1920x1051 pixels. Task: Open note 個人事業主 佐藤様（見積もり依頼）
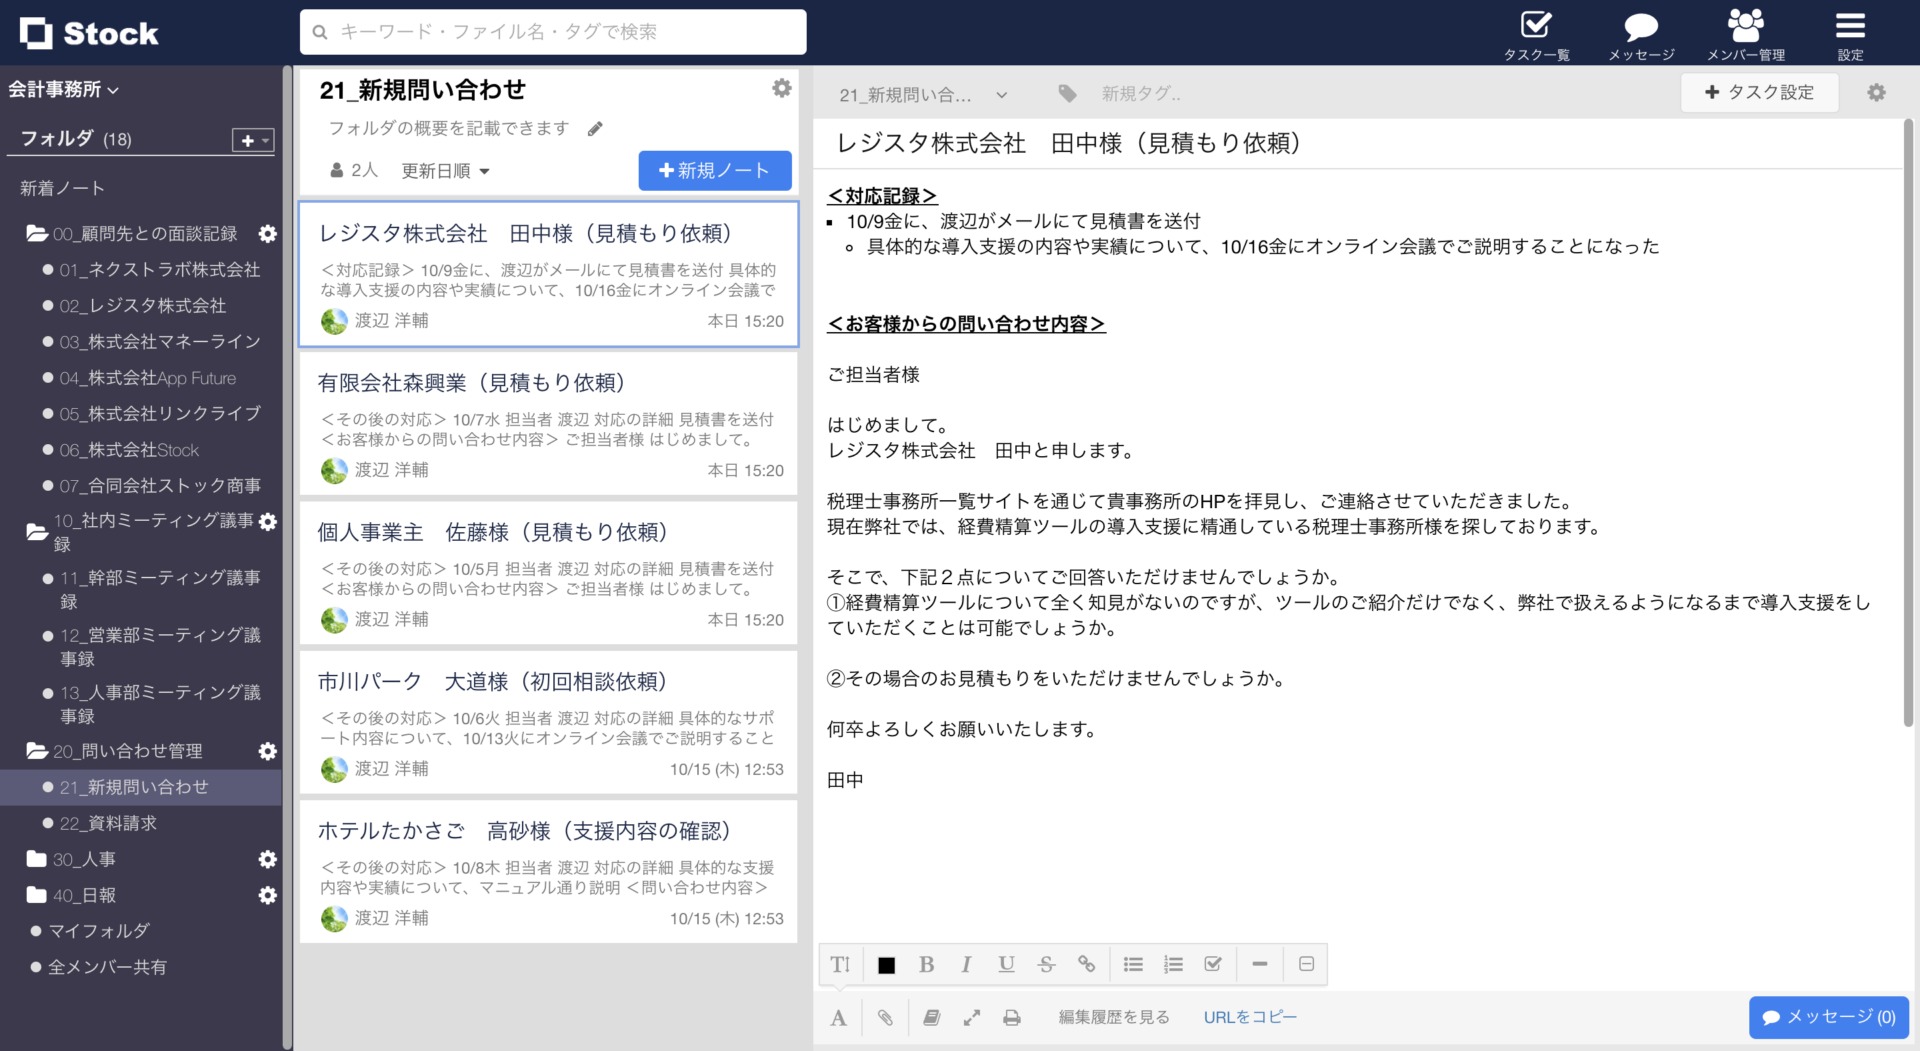pos(549,574)
